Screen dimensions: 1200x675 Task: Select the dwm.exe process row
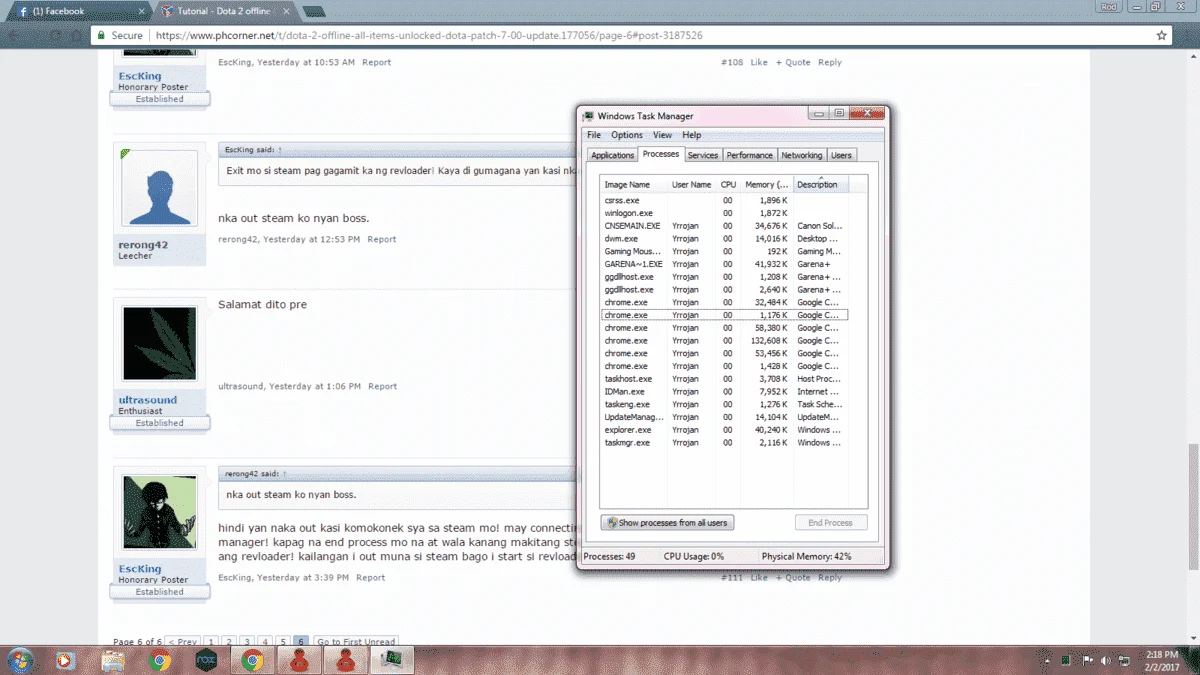724,239
